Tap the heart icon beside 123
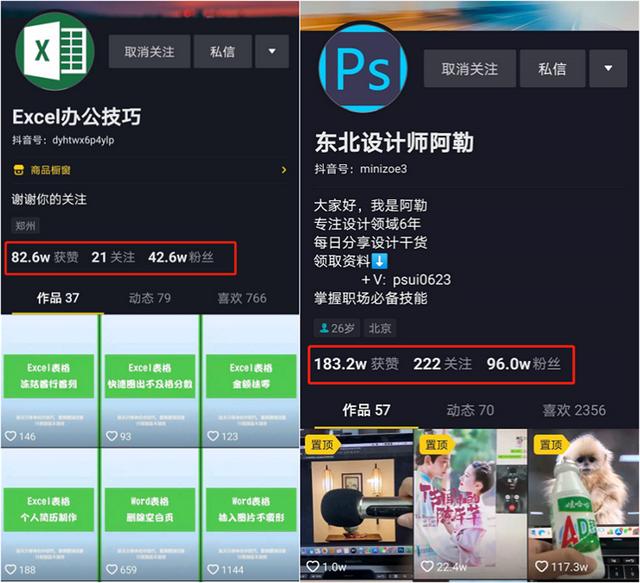 tap(213, 436)
